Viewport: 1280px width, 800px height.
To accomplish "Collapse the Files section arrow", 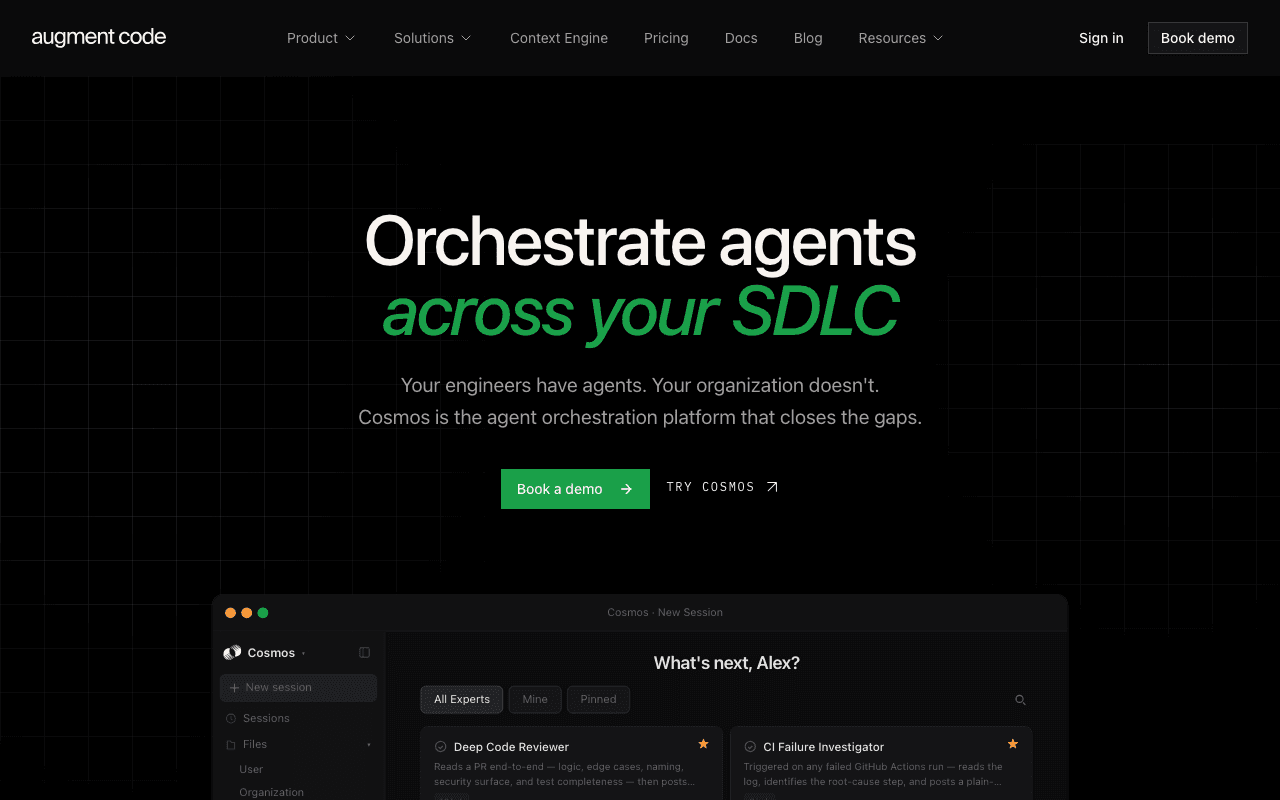I will (368, 745).
